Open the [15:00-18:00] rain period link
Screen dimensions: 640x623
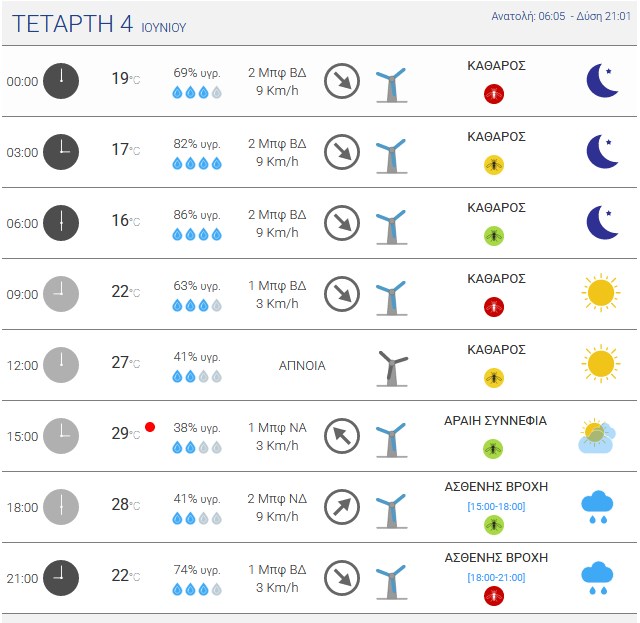tap(496, 506)
